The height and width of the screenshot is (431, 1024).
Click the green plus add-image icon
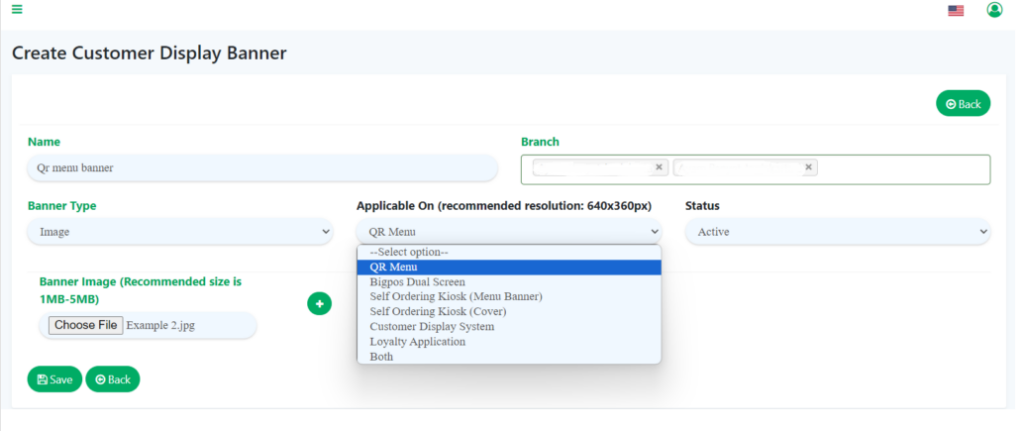(x=319, y=303)
